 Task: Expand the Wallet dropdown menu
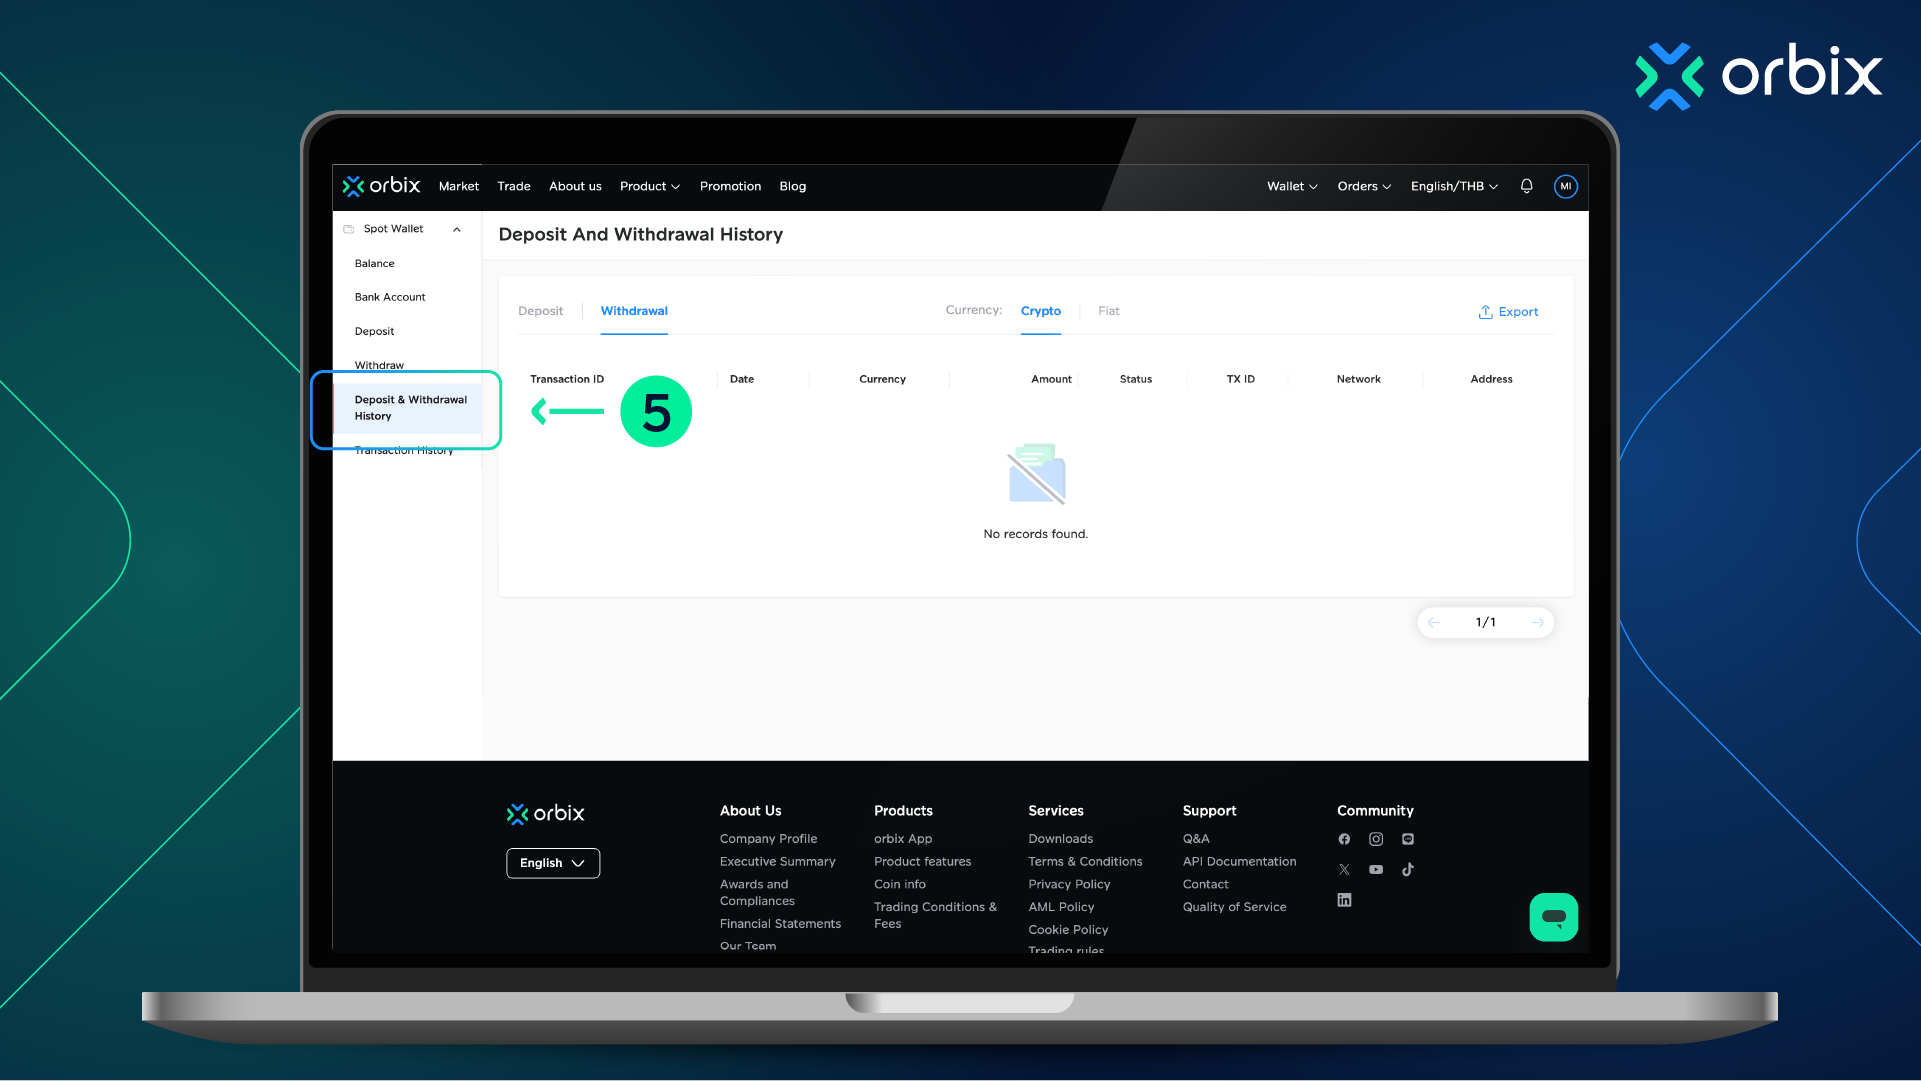click(1292, 186)
